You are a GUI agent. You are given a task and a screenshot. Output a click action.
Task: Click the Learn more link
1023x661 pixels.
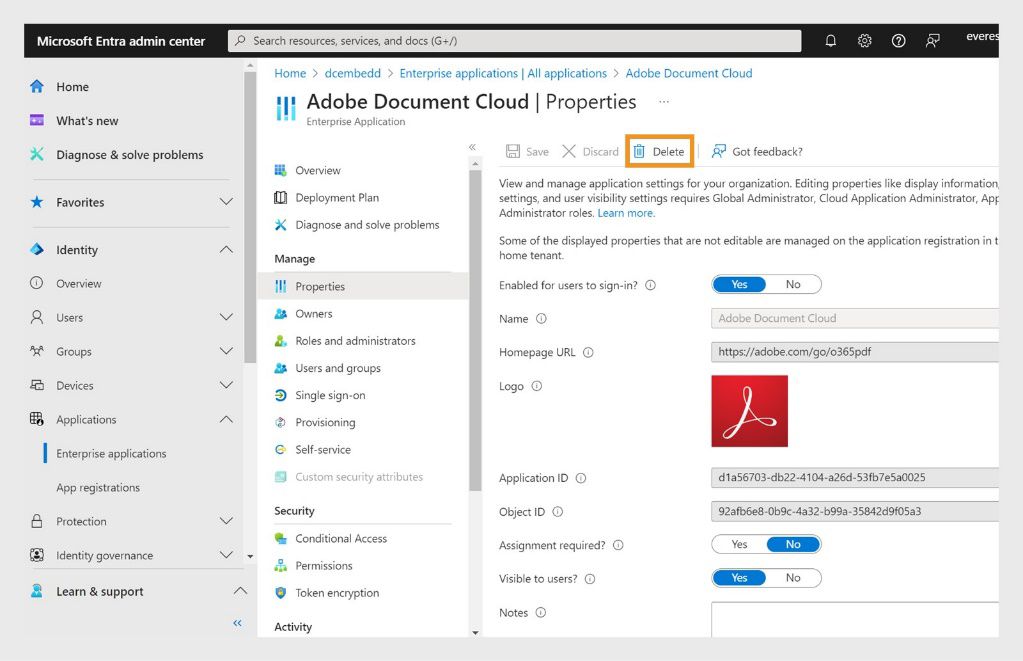pos(626,213)
